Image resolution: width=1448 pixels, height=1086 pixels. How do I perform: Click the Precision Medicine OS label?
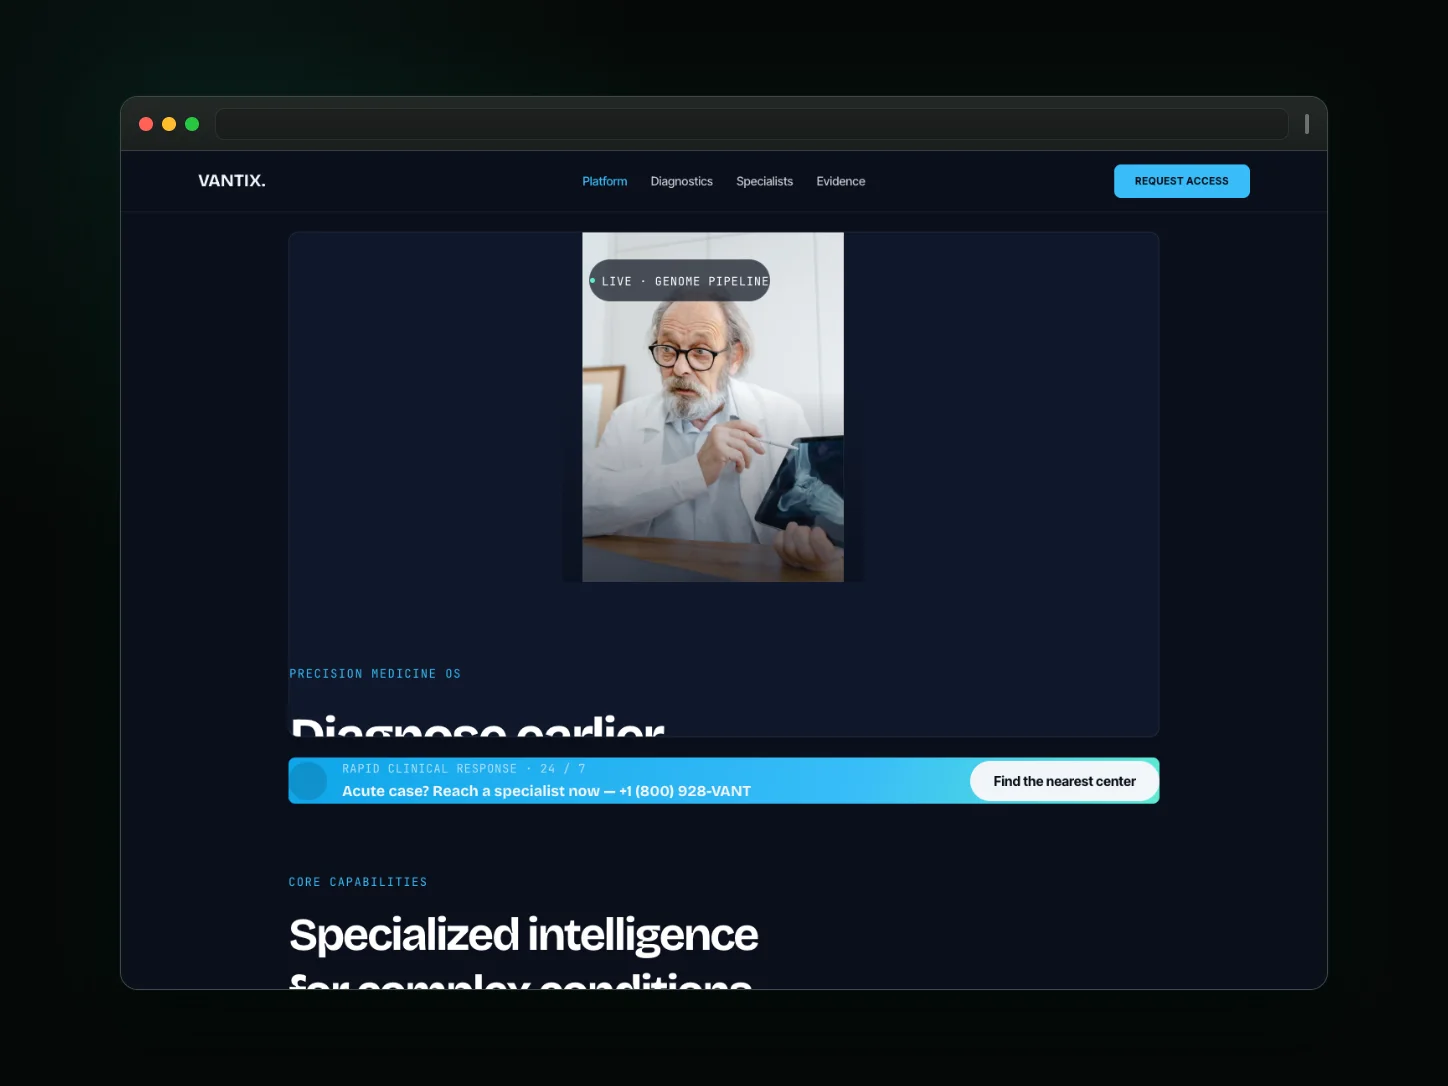tap(375, 674)
